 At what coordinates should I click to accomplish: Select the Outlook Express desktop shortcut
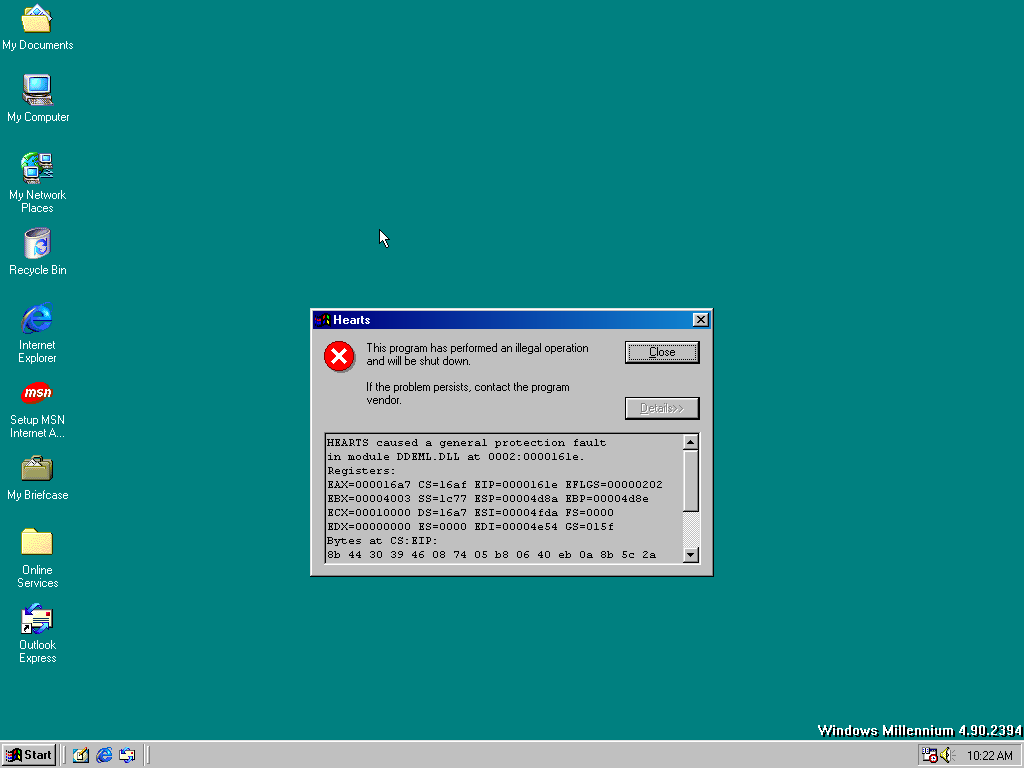point(37,620)
